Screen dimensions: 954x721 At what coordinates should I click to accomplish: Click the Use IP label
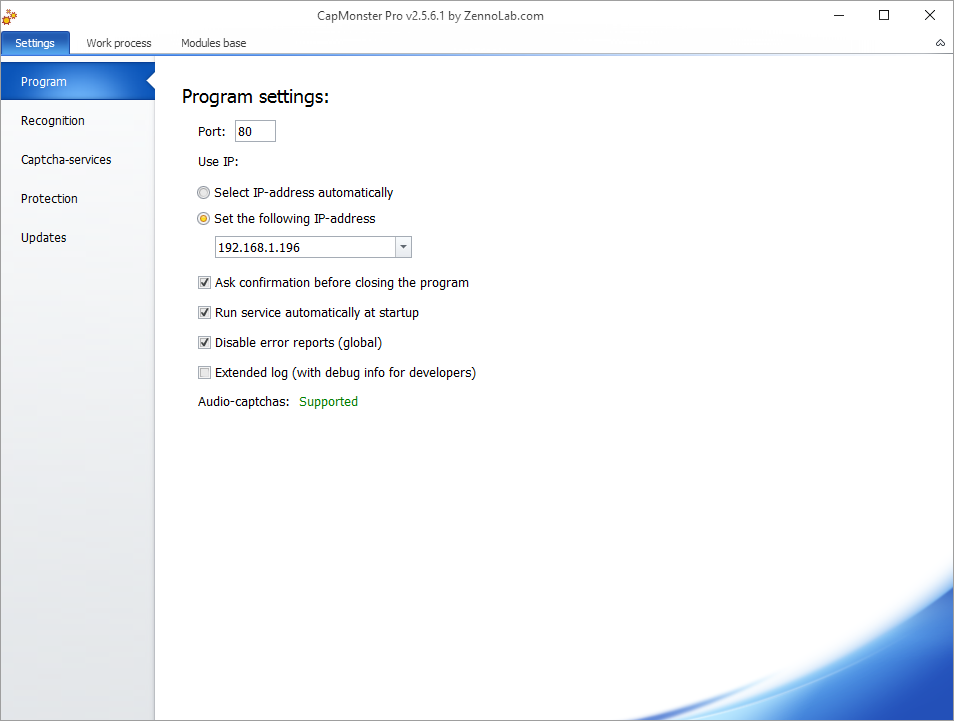pos(218,162)
